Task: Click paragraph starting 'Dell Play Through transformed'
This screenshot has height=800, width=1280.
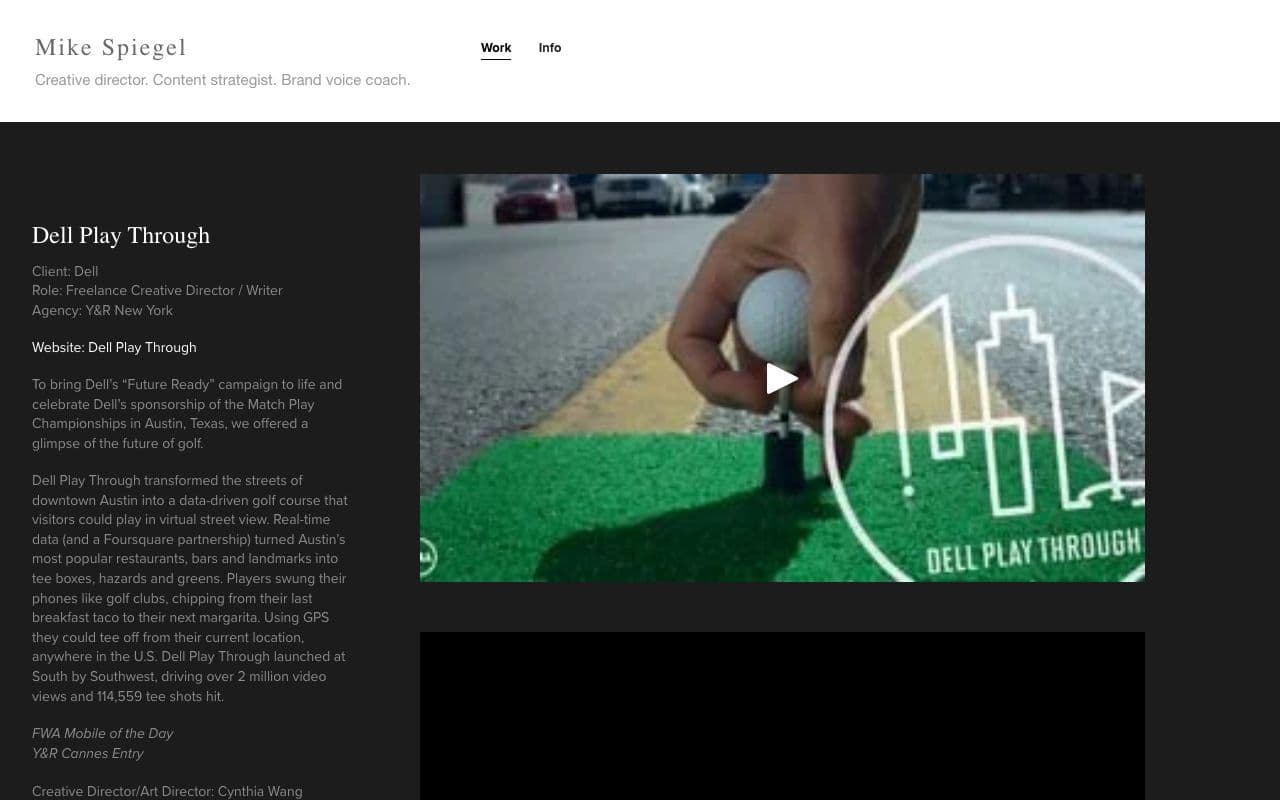Action: (x=190, y=588)
